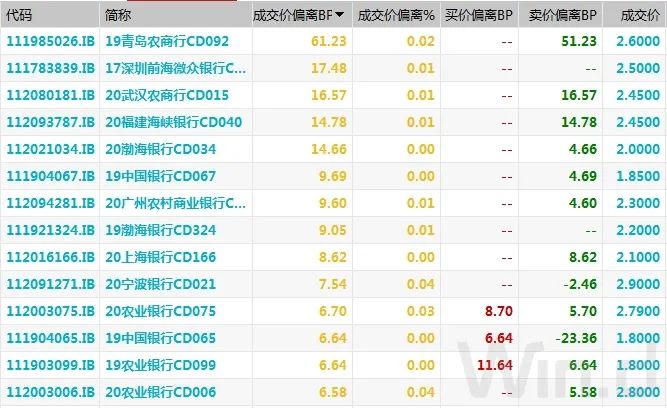This screenshot has width=667, height=408.
Task: Select 20农业银行CD075 name
Action: (x=160, y=311)
